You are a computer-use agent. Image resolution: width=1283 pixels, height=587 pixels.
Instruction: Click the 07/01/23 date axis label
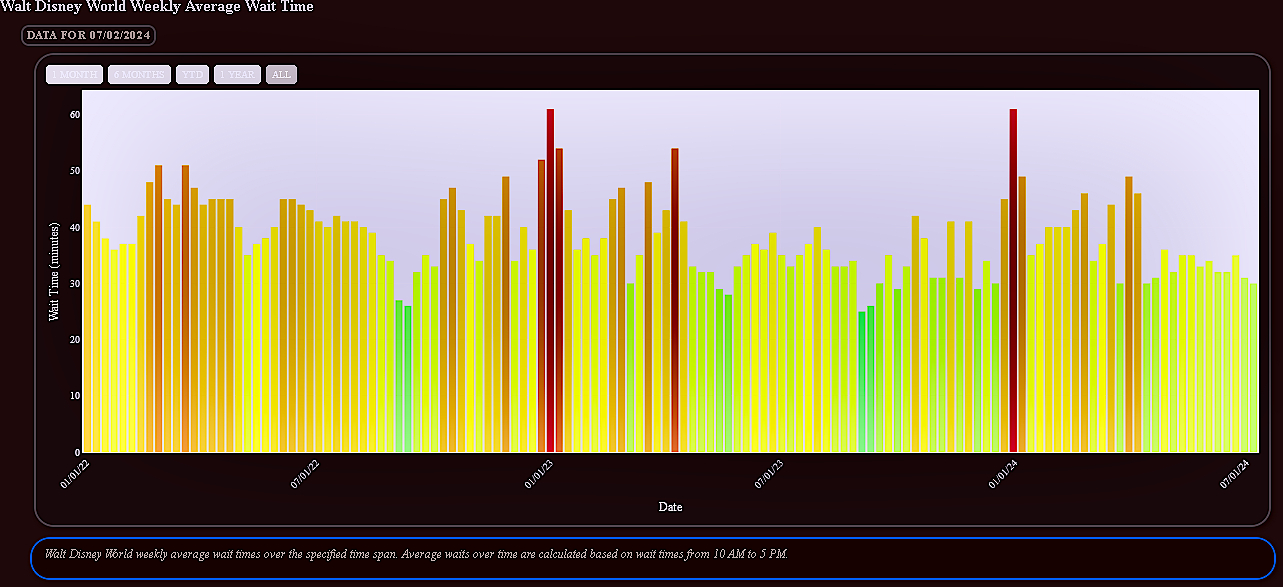pyautogui.click(x=770, y=474)
